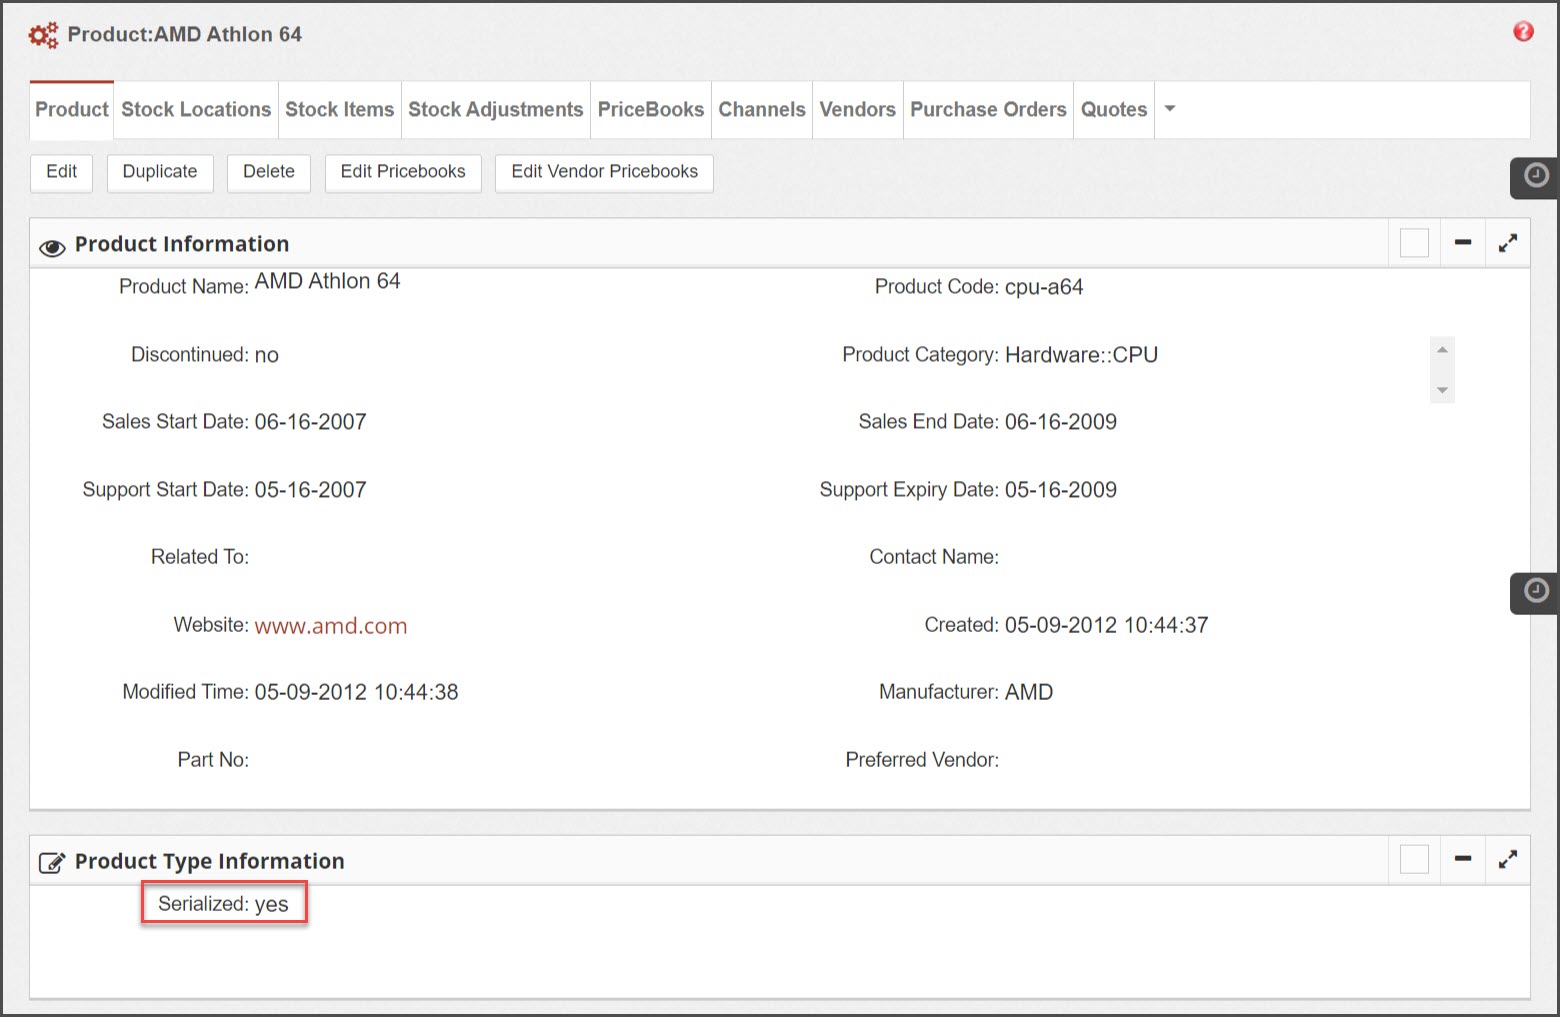
Task: Click Sales End Date value 06-16-2009
Action: 1061,422
